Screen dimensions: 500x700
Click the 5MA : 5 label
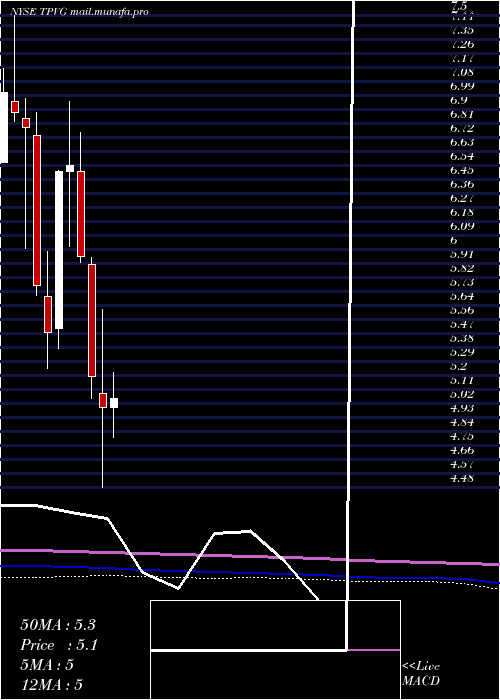click(47, 665)
